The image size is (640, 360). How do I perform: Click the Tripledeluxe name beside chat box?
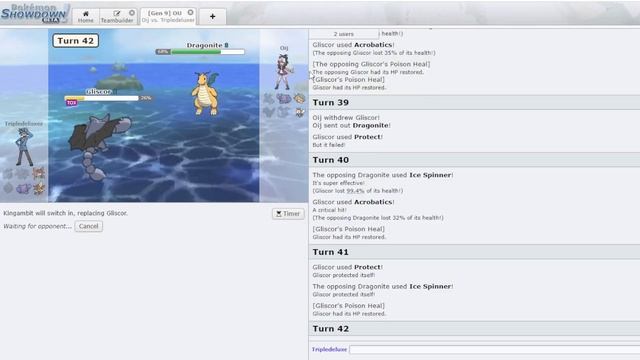(x=329, y=349)
